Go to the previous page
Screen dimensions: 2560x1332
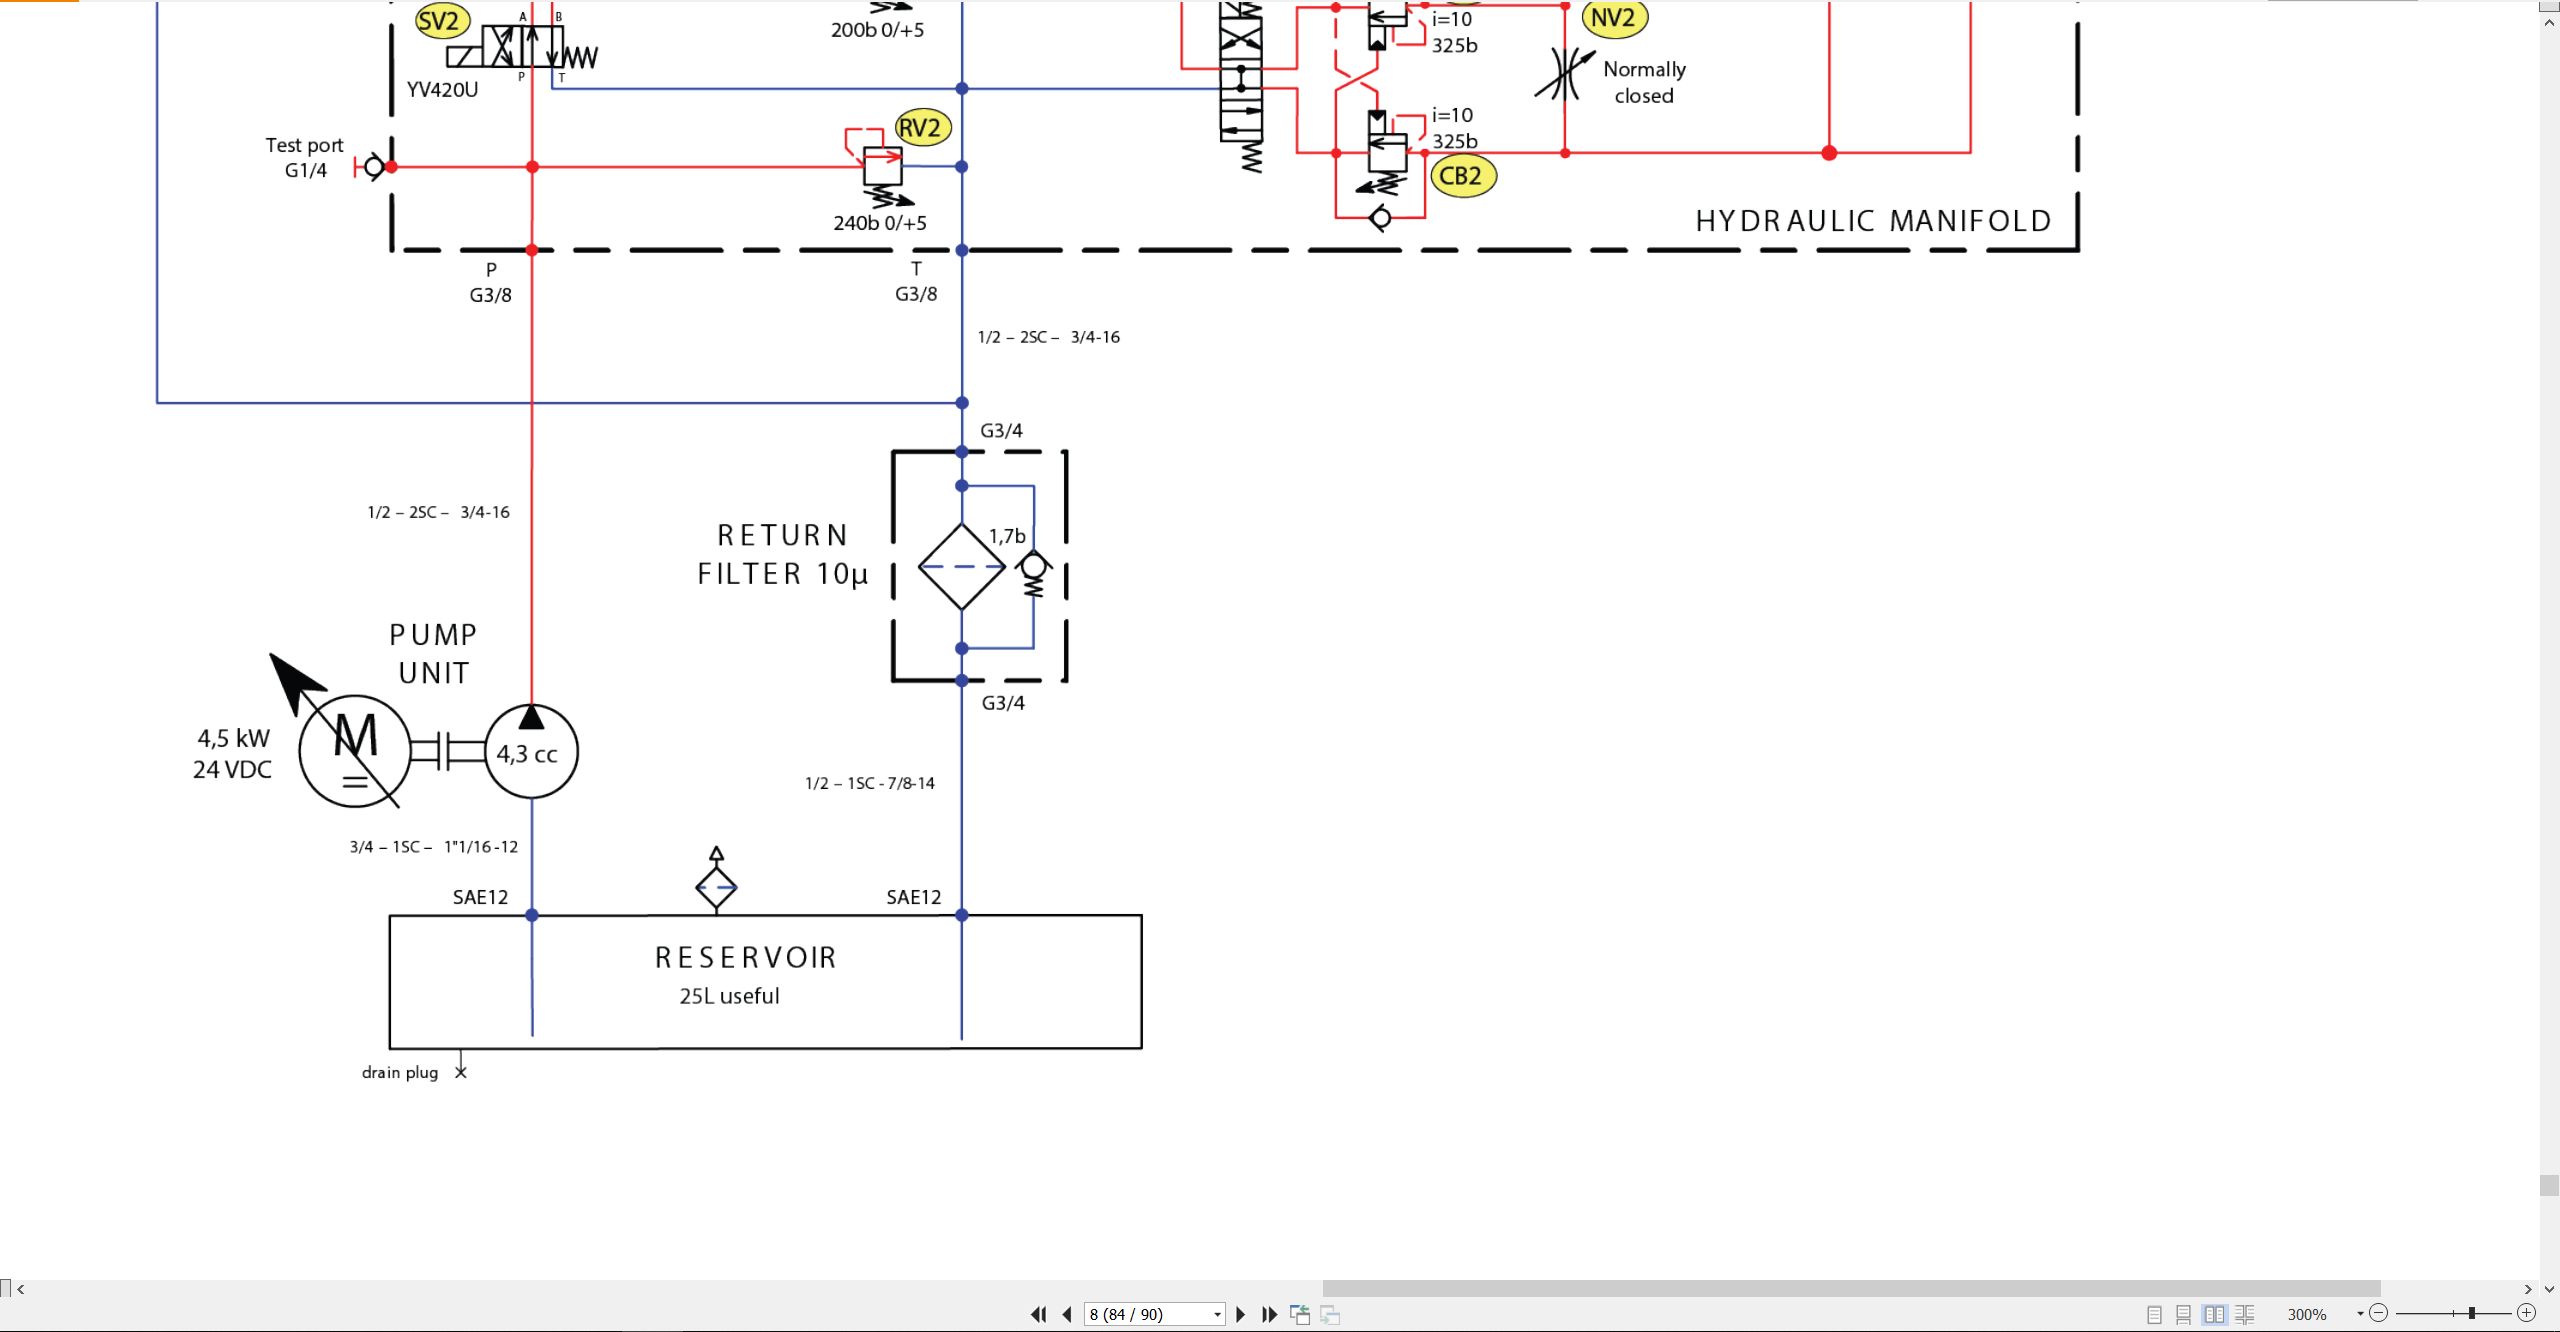tap(1067, 1314)
